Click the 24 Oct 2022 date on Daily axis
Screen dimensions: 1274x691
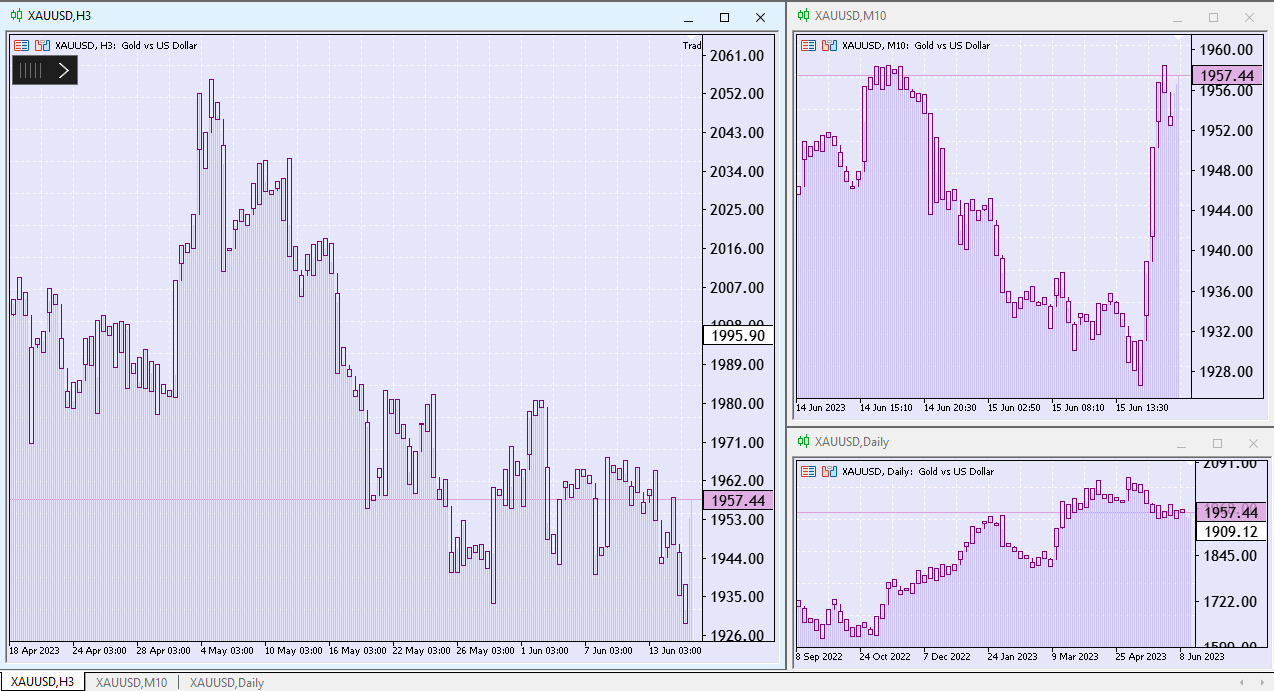[x=885, y=657]
